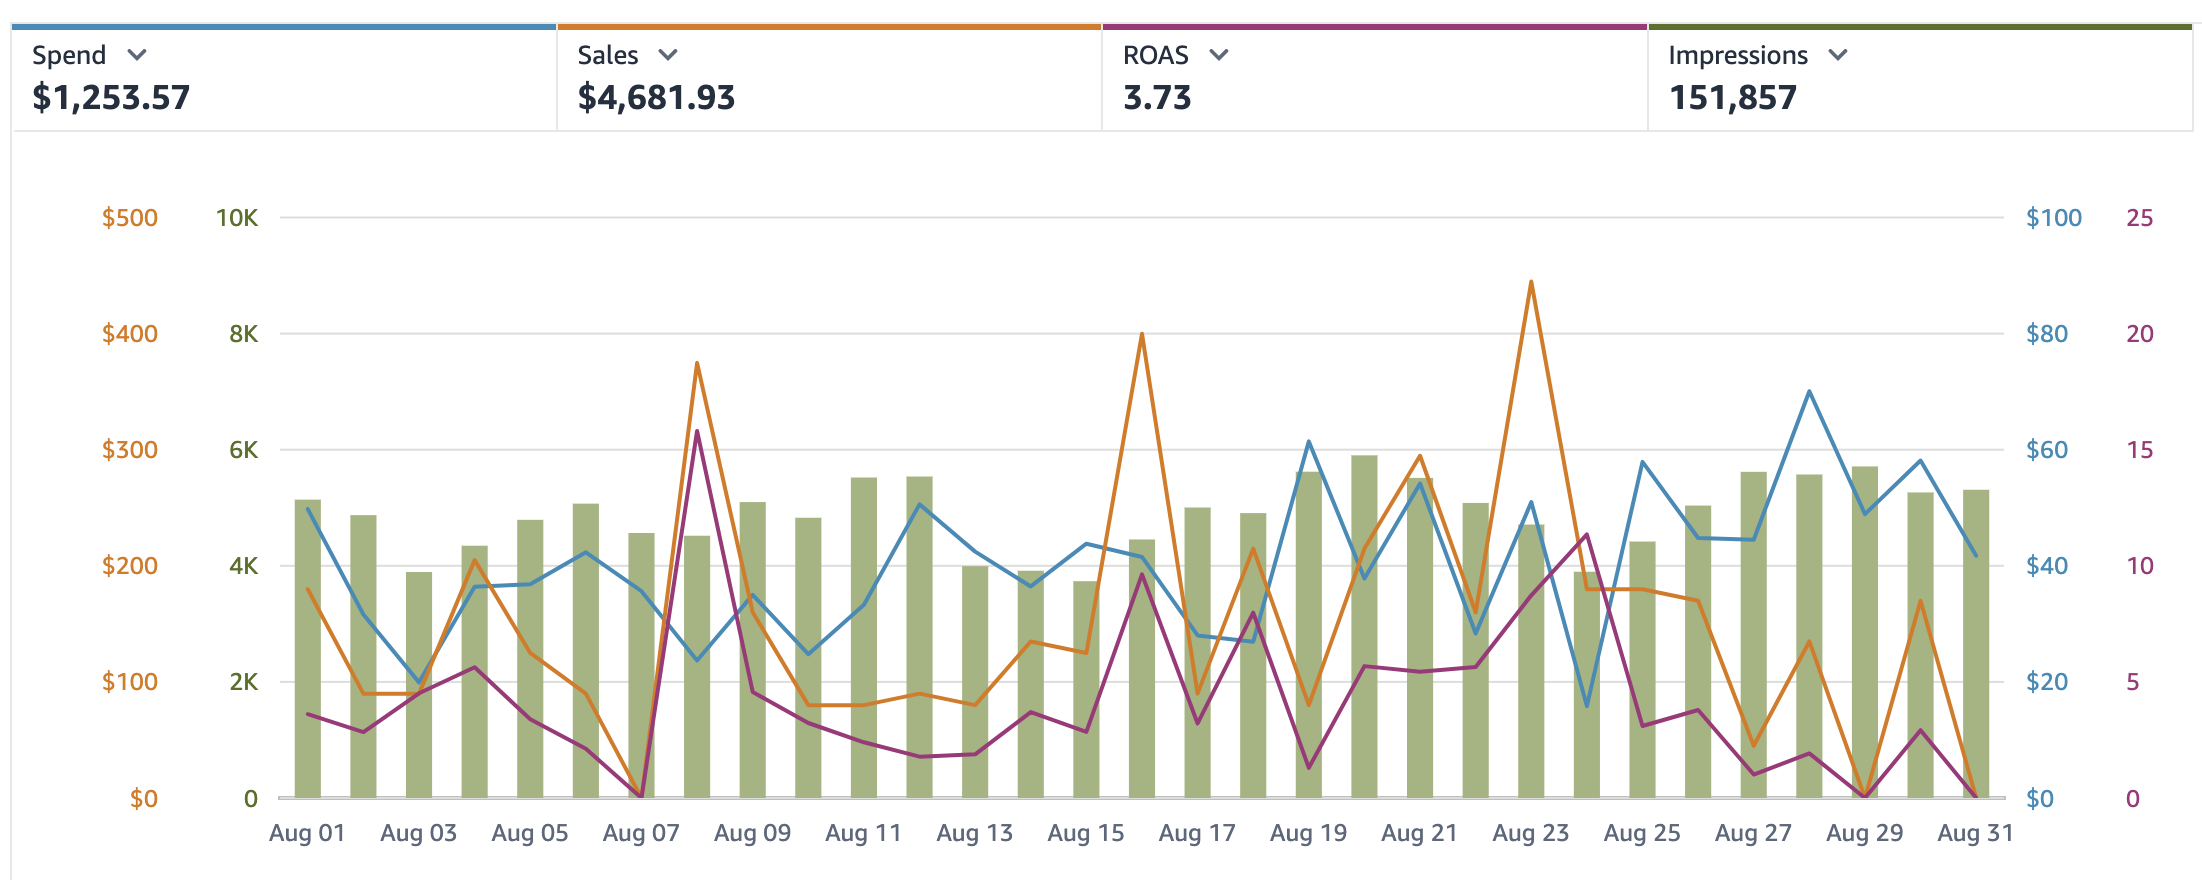The width and height of the screenshot is (2202, 880).
Task: Select the Spend total value $1,253.57
Action: (x=111, y=98)
